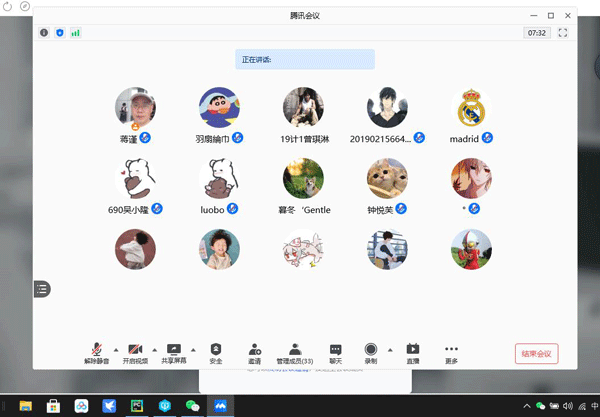600x417 pixels.
Task: Open video options arrow beside 开启视频
Action: (153, 349)
